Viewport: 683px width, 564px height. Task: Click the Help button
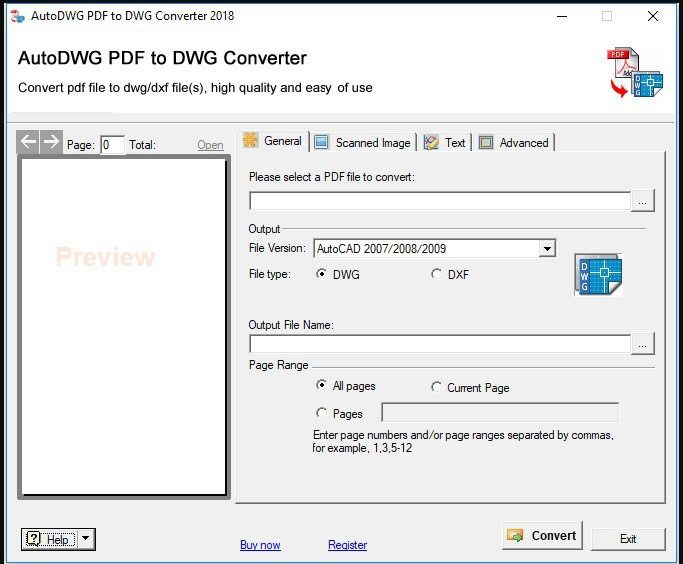click(51, 539)
